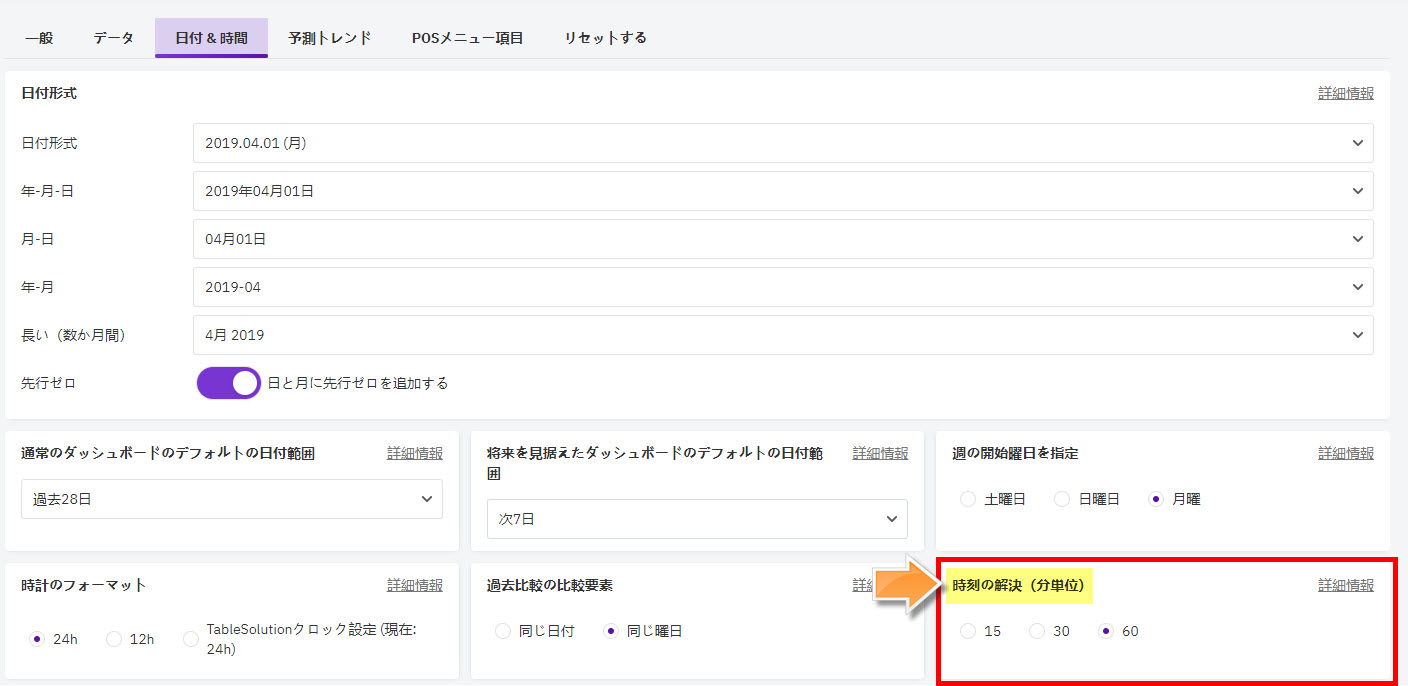Choose the 12h clock format

pos(114,639)
